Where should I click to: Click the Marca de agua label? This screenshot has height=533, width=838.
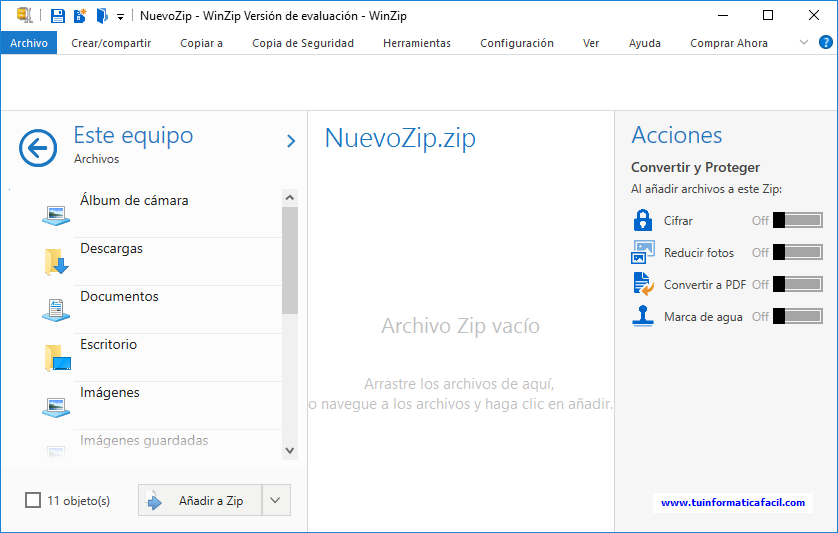point(703,317)
